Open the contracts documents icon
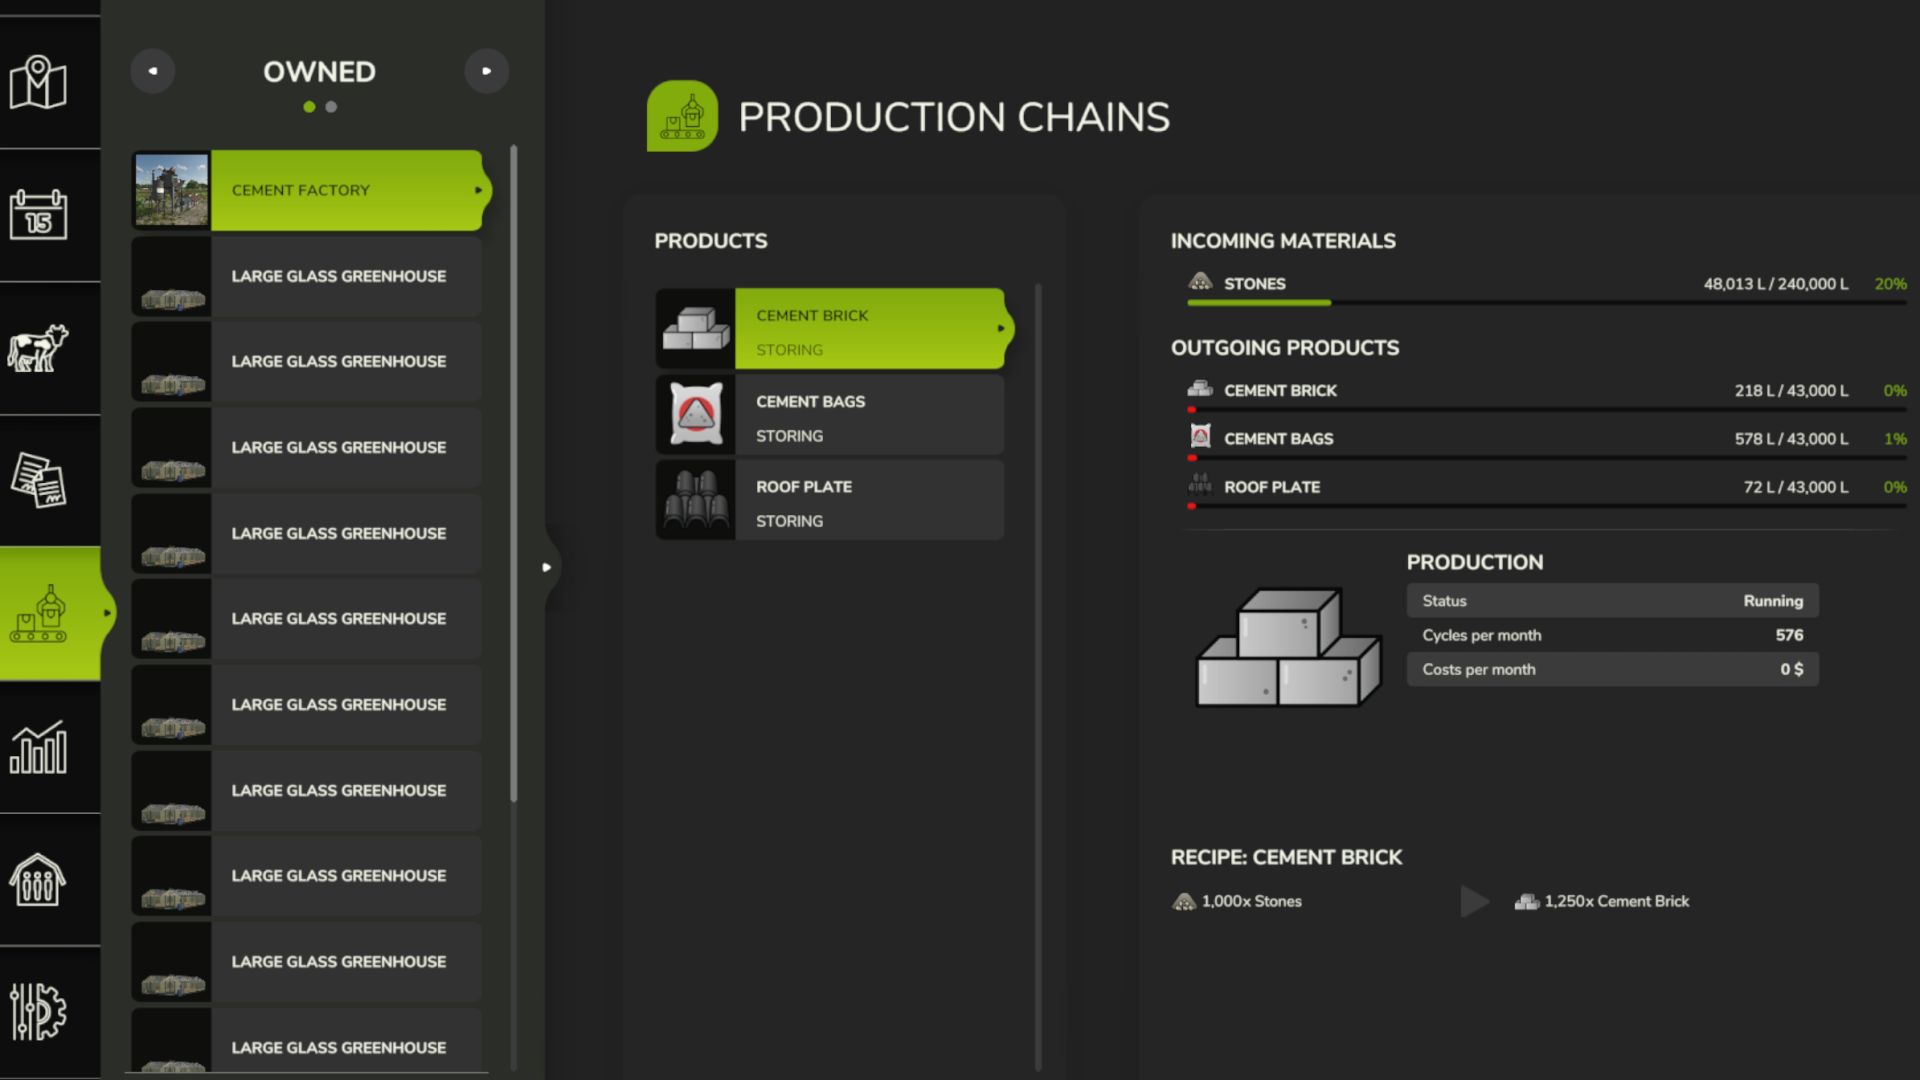The height and width of the screenshot is (1080, 1920). coord(38,480)
